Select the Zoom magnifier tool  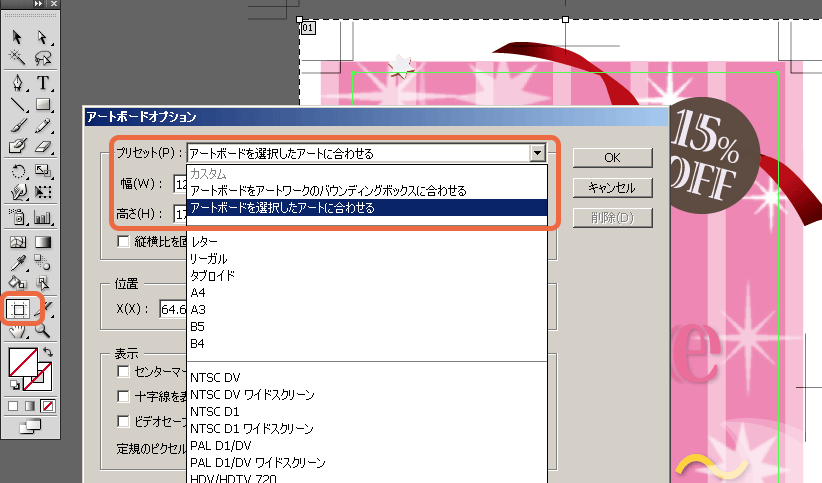[x=42, y=330]
